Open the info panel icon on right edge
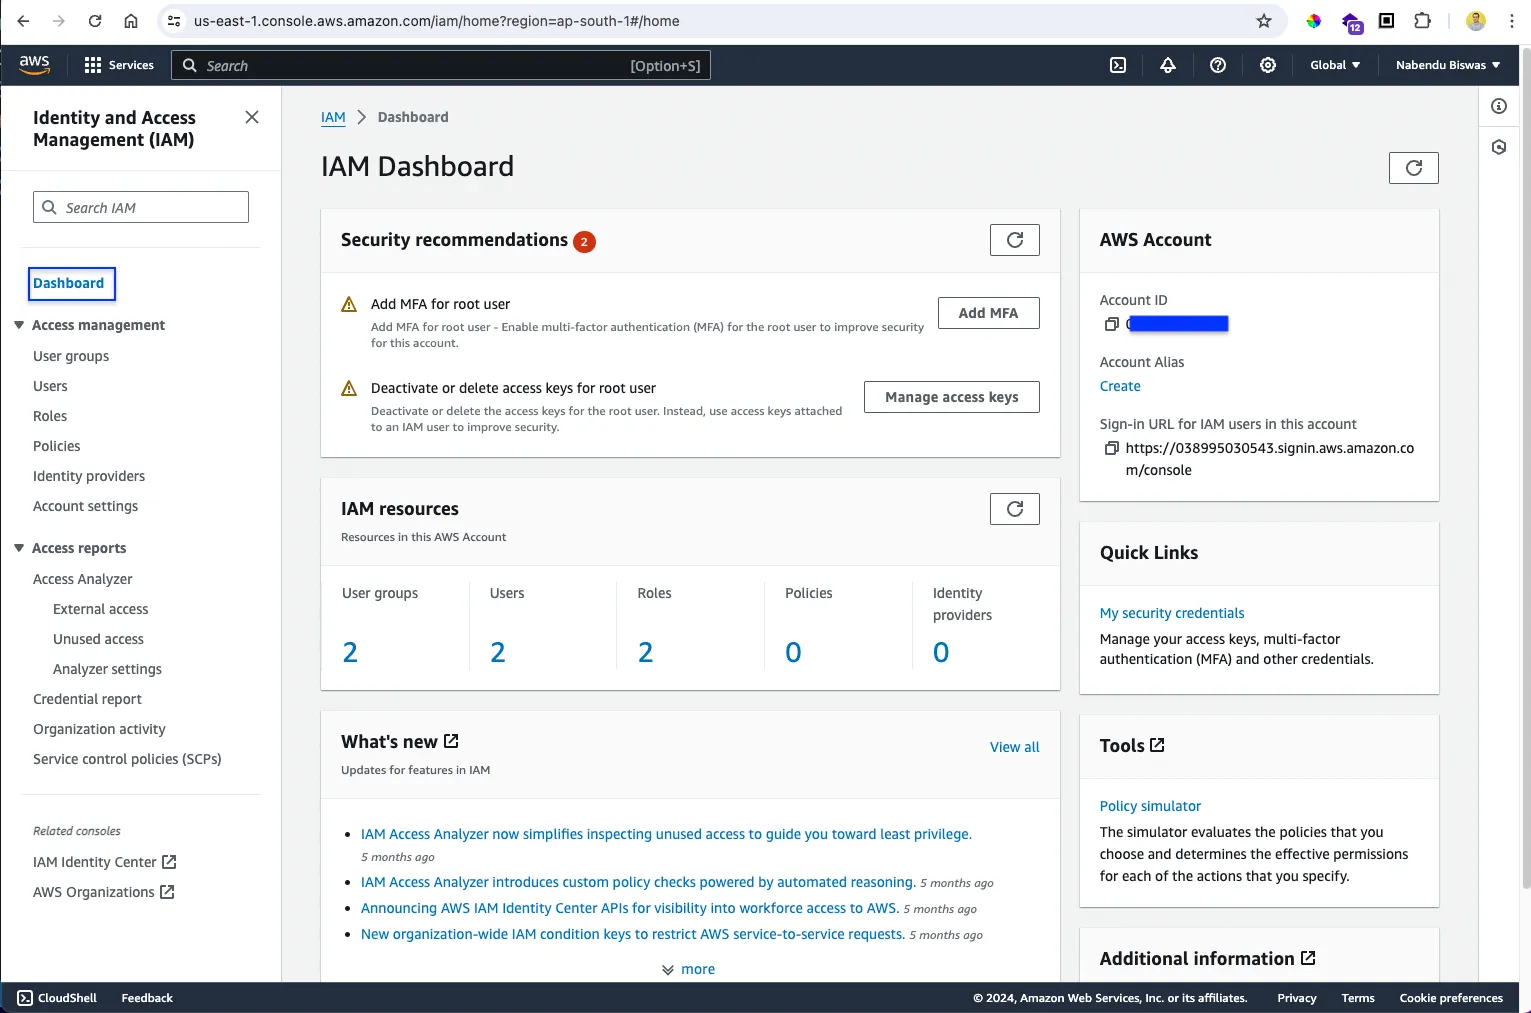The height and width of the screenshot is (1013, 1531). (x=1499, y=106)
